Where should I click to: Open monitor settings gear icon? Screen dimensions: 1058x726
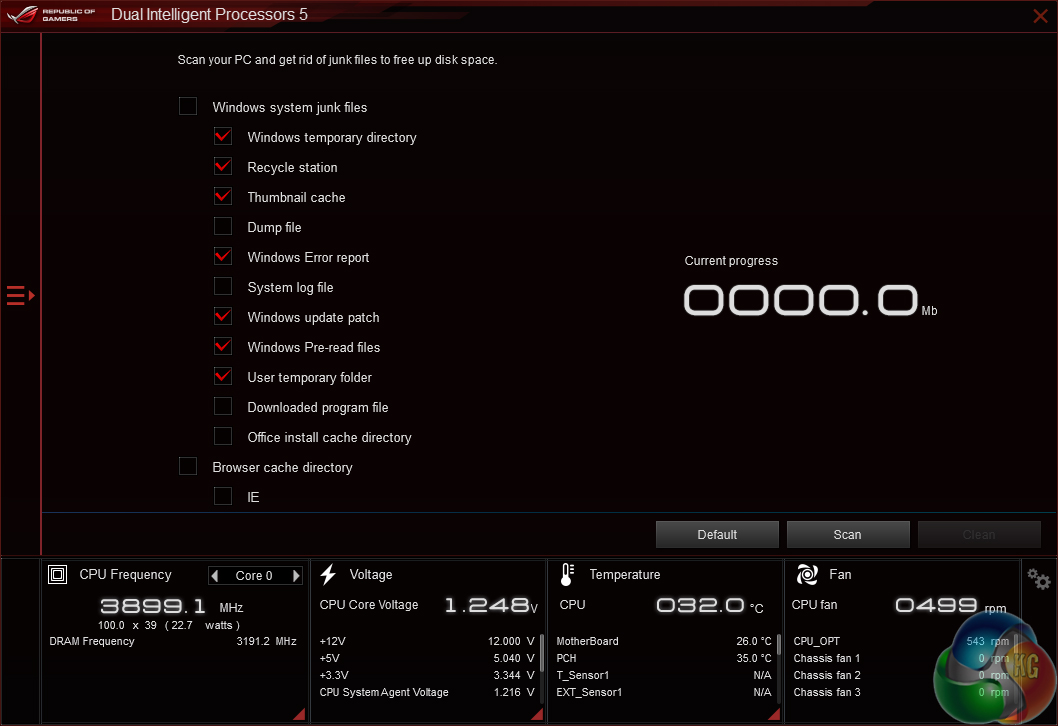pos(1038,579)
